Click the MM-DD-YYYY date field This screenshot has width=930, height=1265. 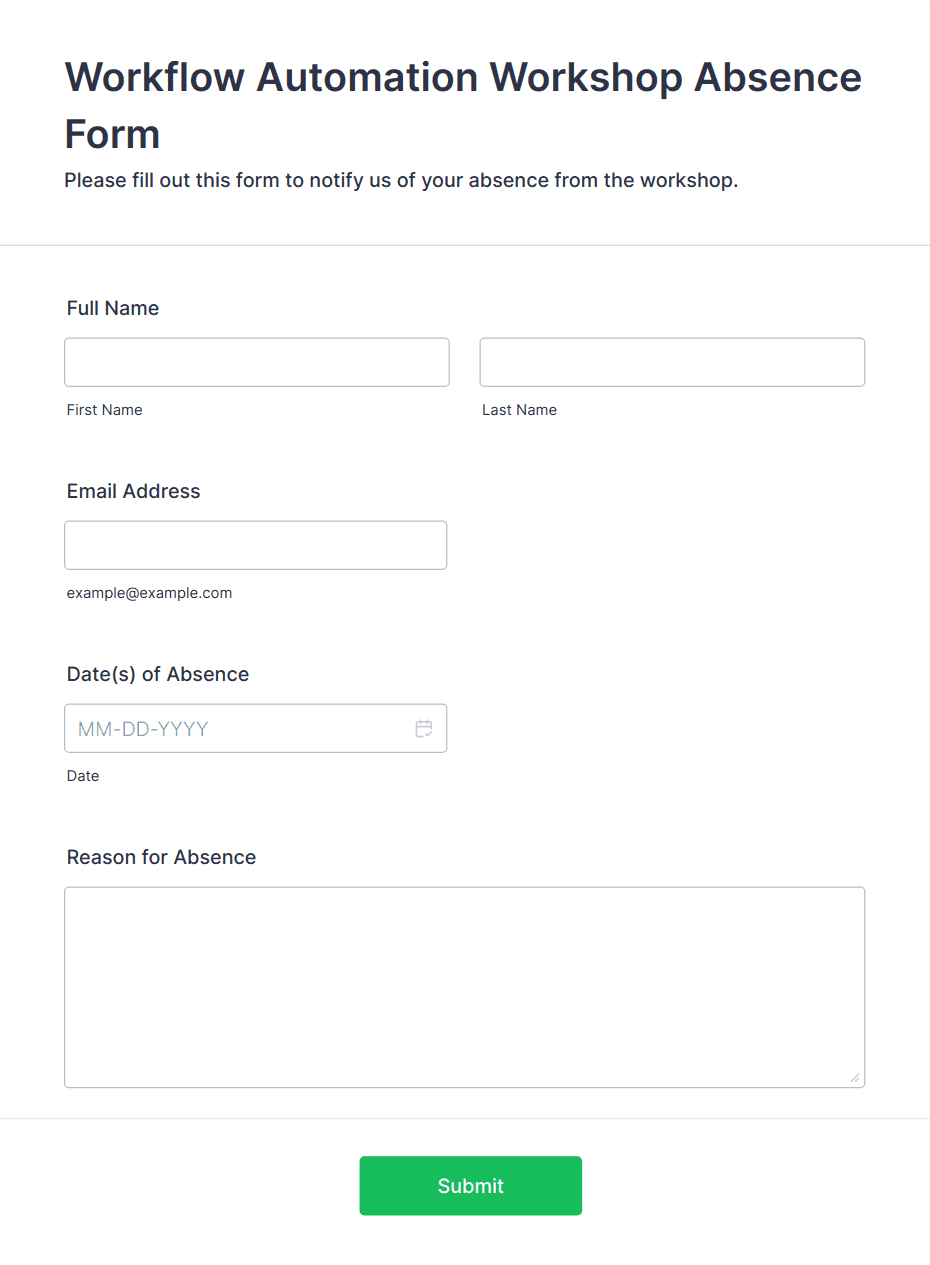point(256,728)
